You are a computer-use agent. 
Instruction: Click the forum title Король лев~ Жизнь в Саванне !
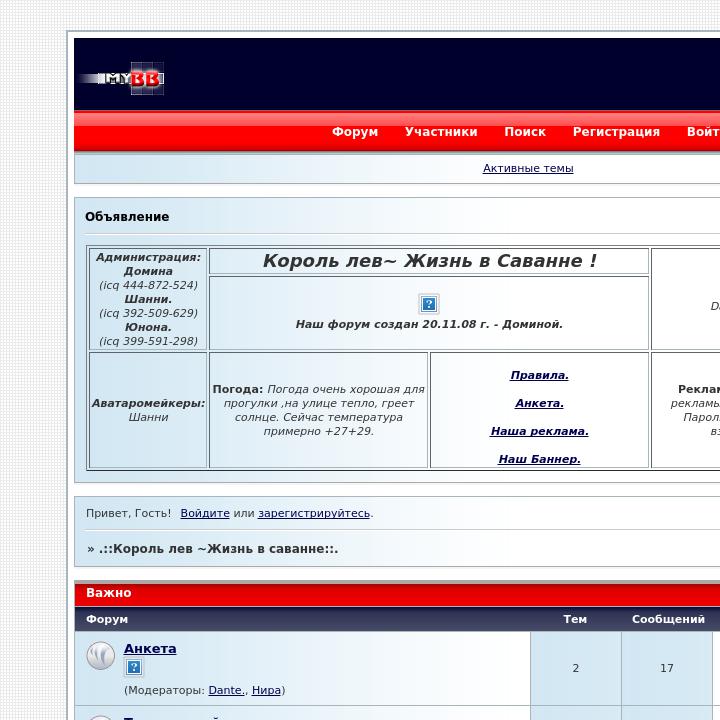coord(429,261)
